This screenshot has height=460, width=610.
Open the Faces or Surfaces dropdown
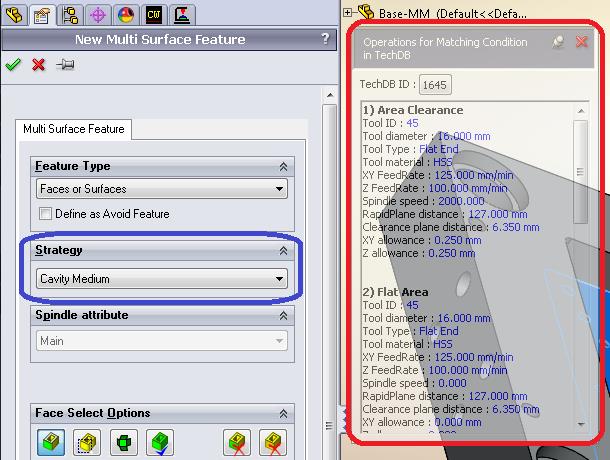[x=162, y=189]
